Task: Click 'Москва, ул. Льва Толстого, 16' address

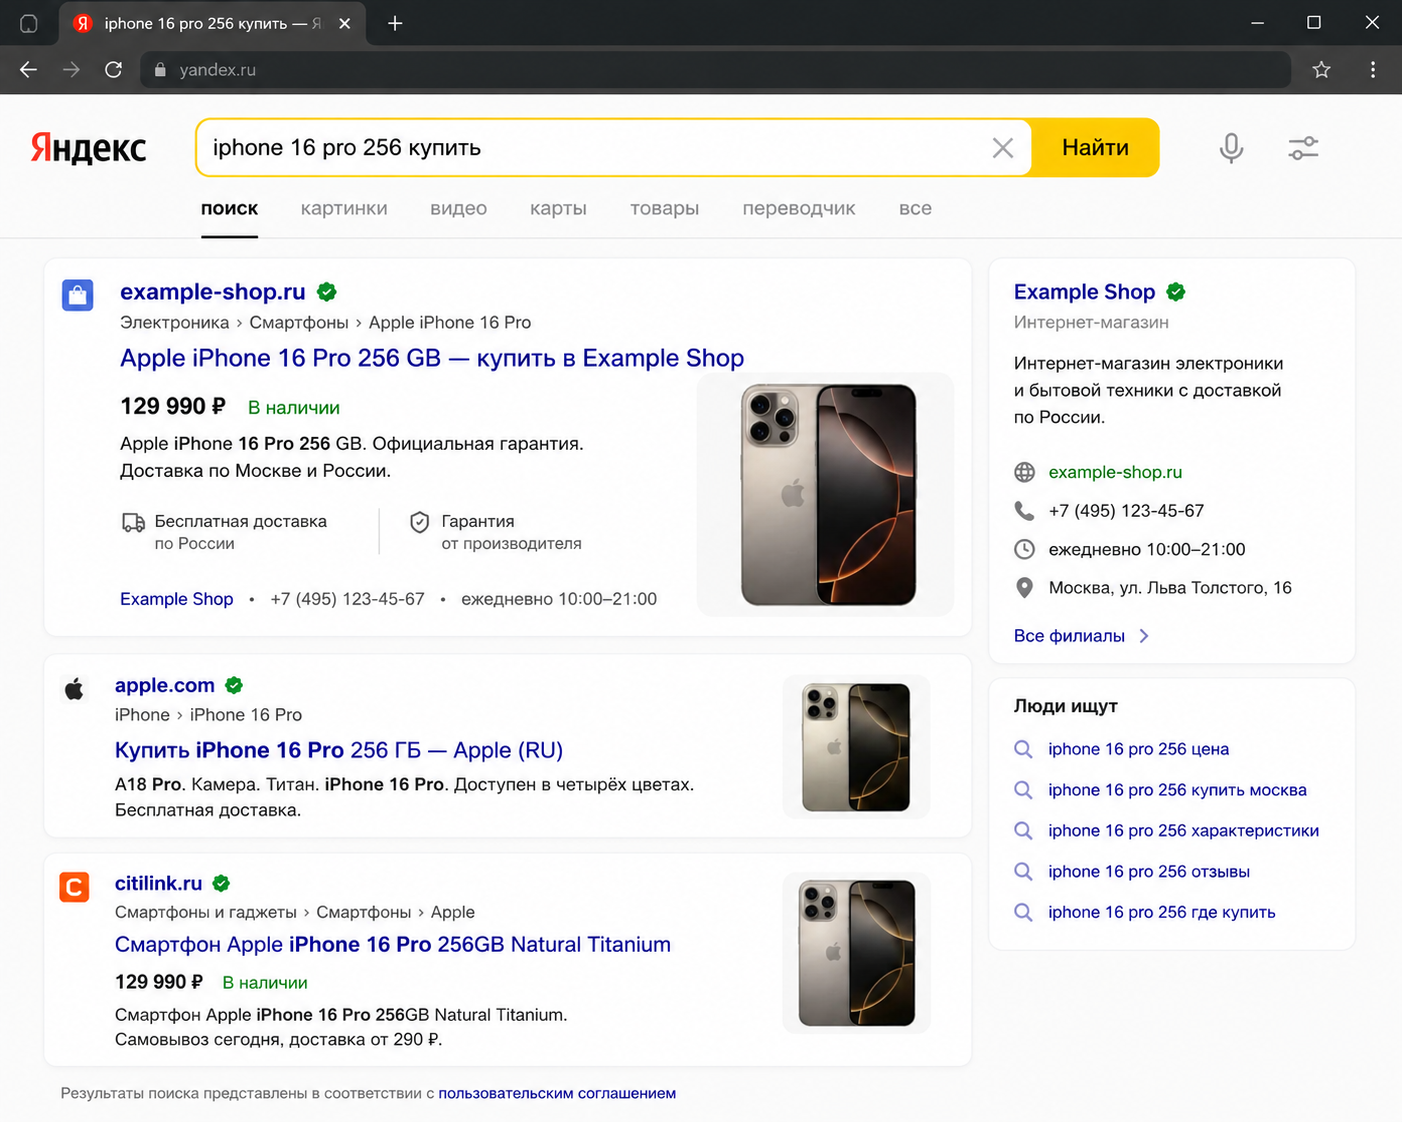Action: [1170, 588]
